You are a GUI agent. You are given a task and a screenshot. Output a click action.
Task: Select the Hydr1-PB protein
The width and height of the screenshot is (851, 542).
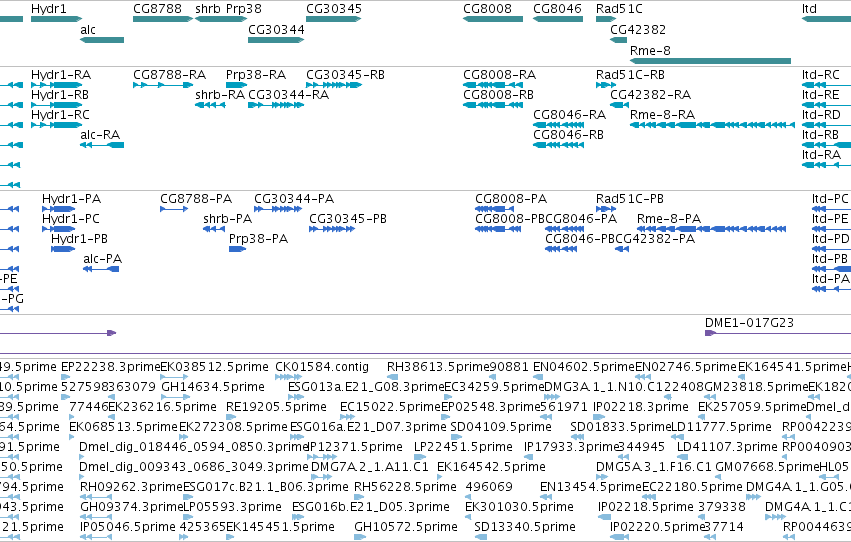[x=62, y=249]
